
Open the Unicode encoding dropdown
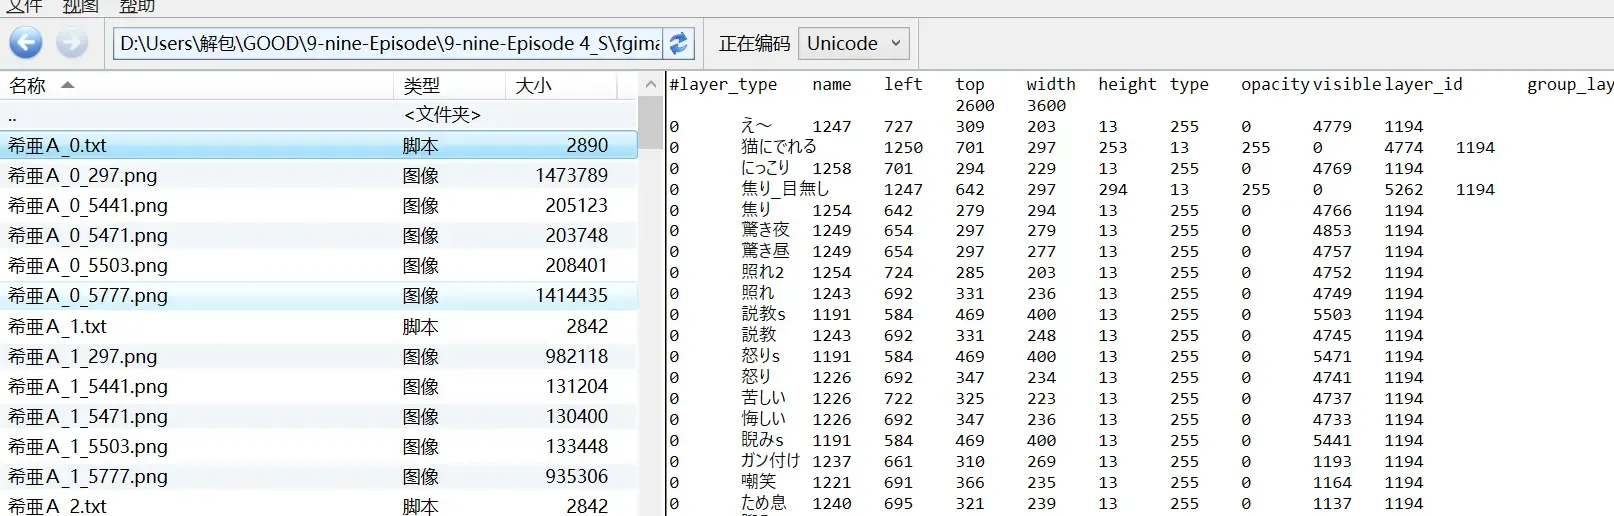click(x=854, y=43)
